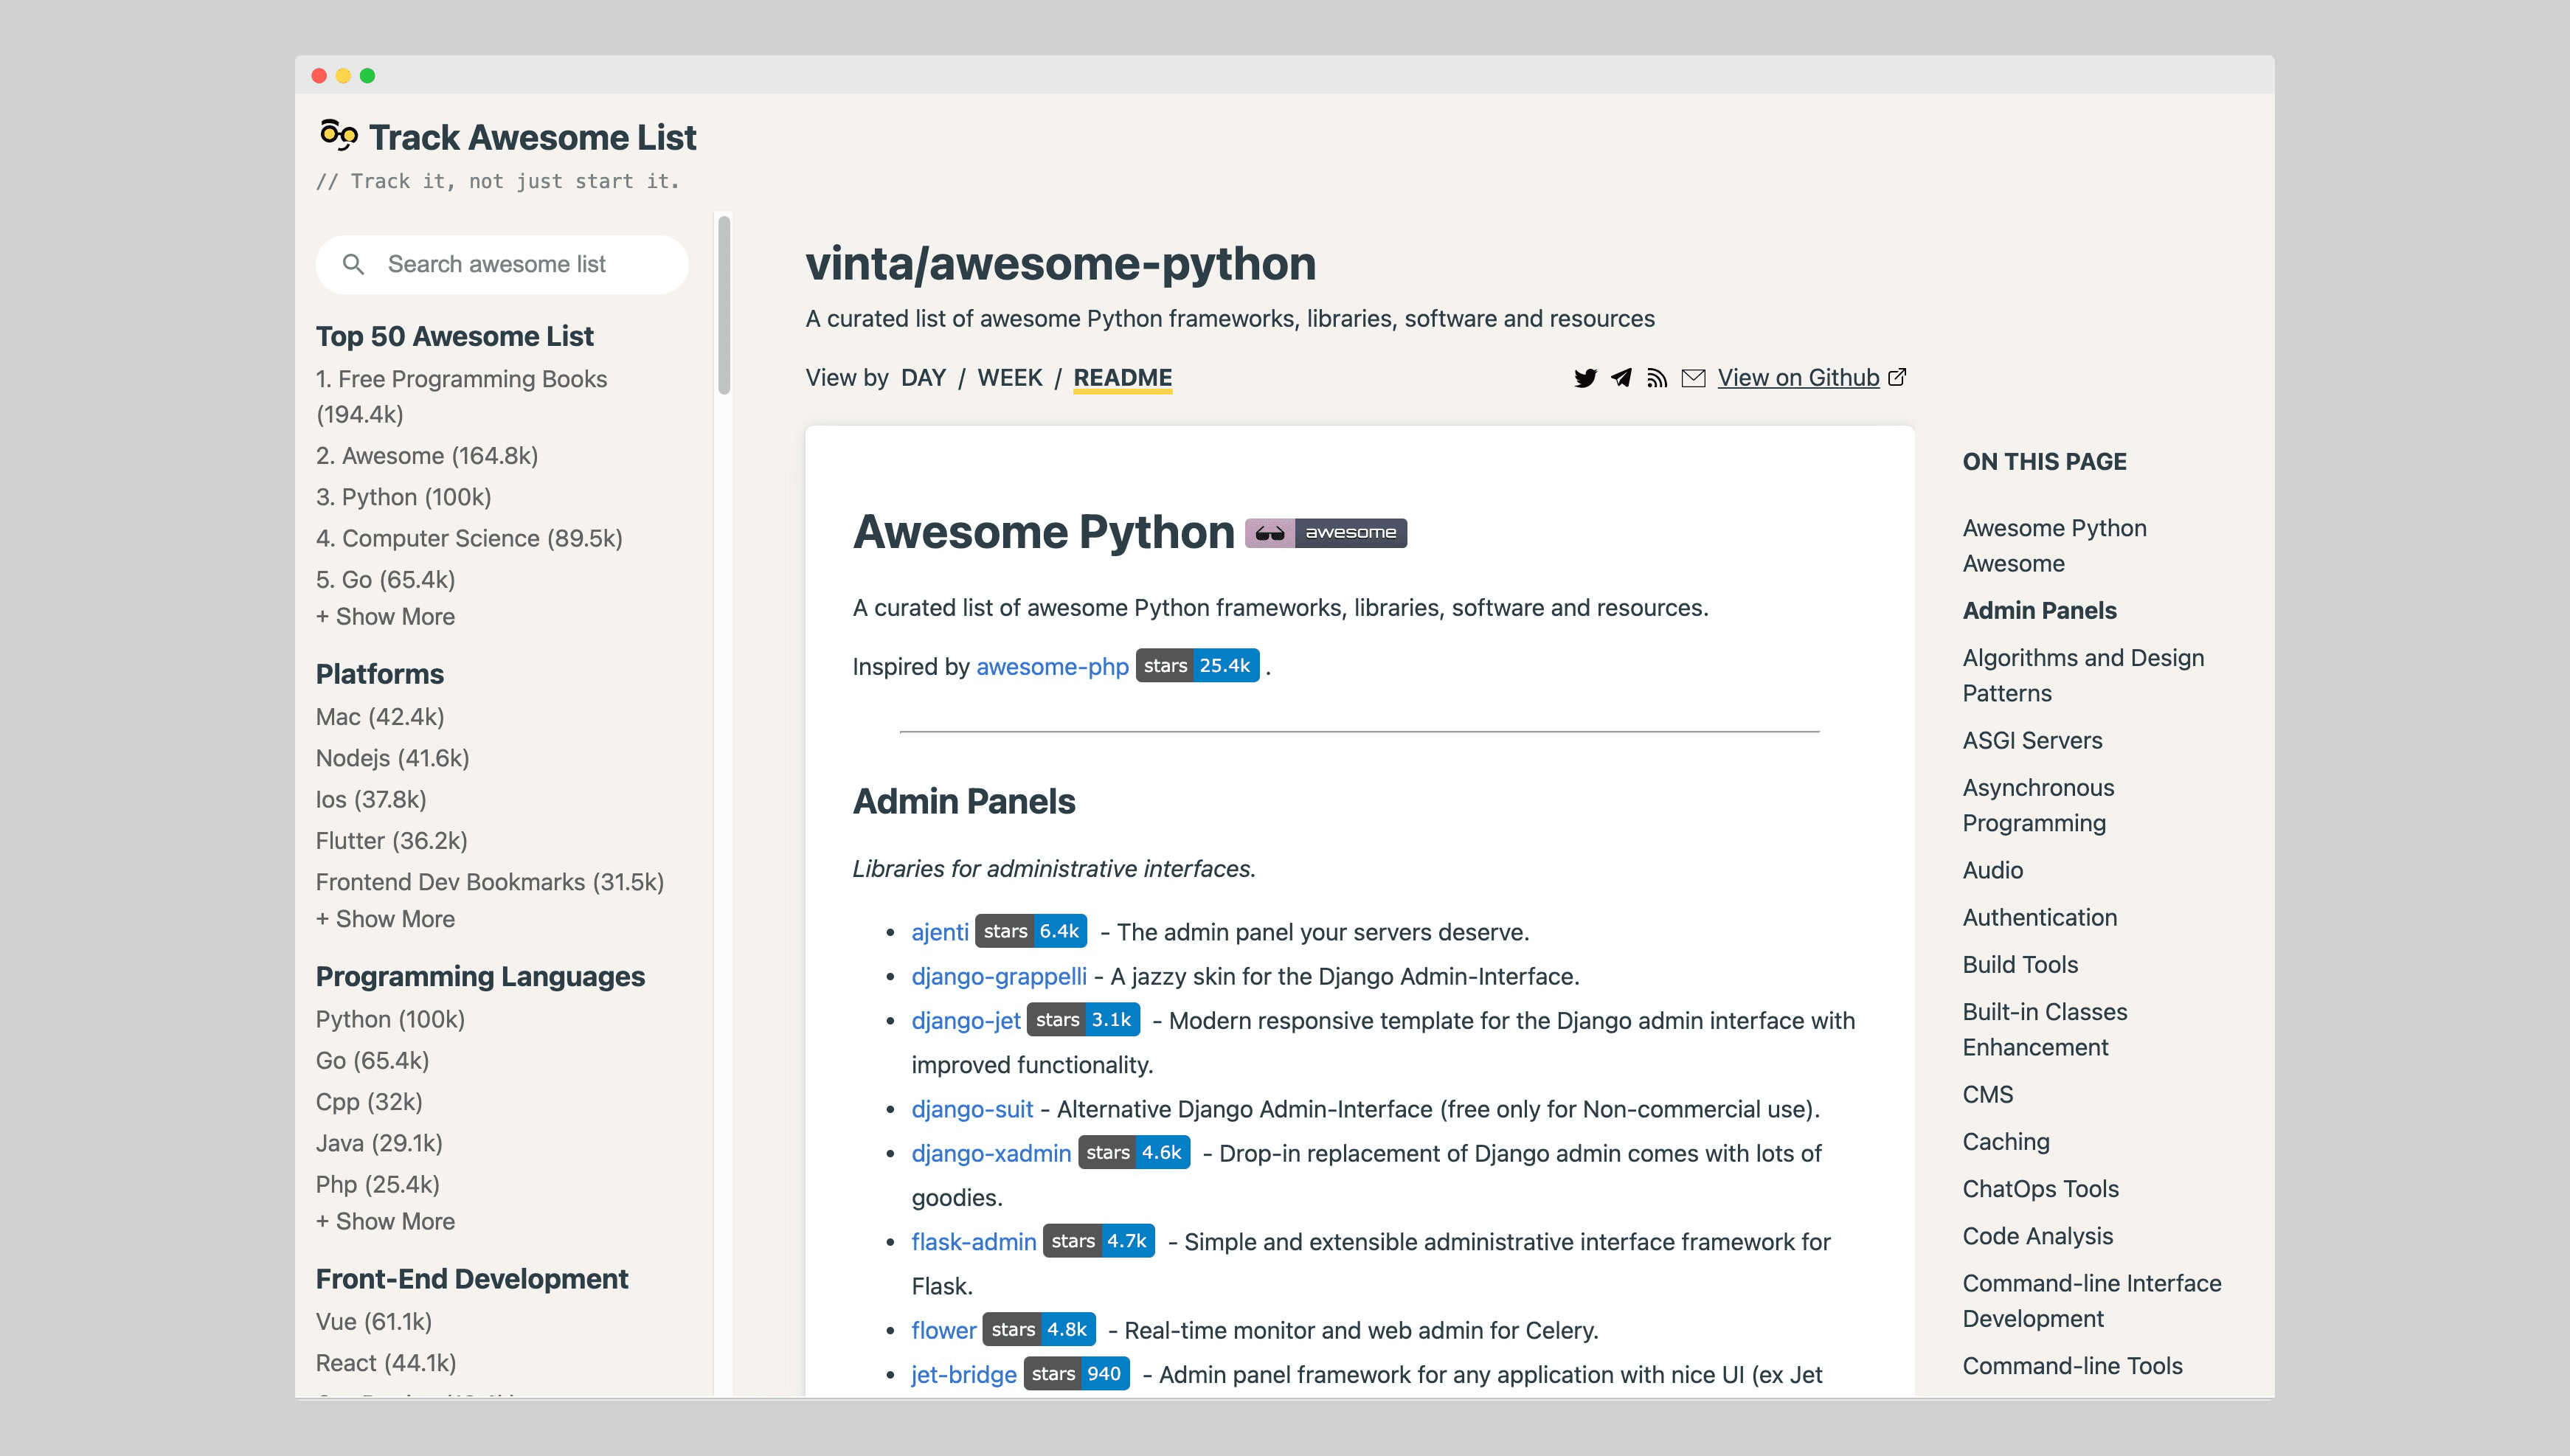This screenshot has width=2570, height=1456.
Task: Open Flutter (36.2k) platform list
Action: click(x=392, y=841)
